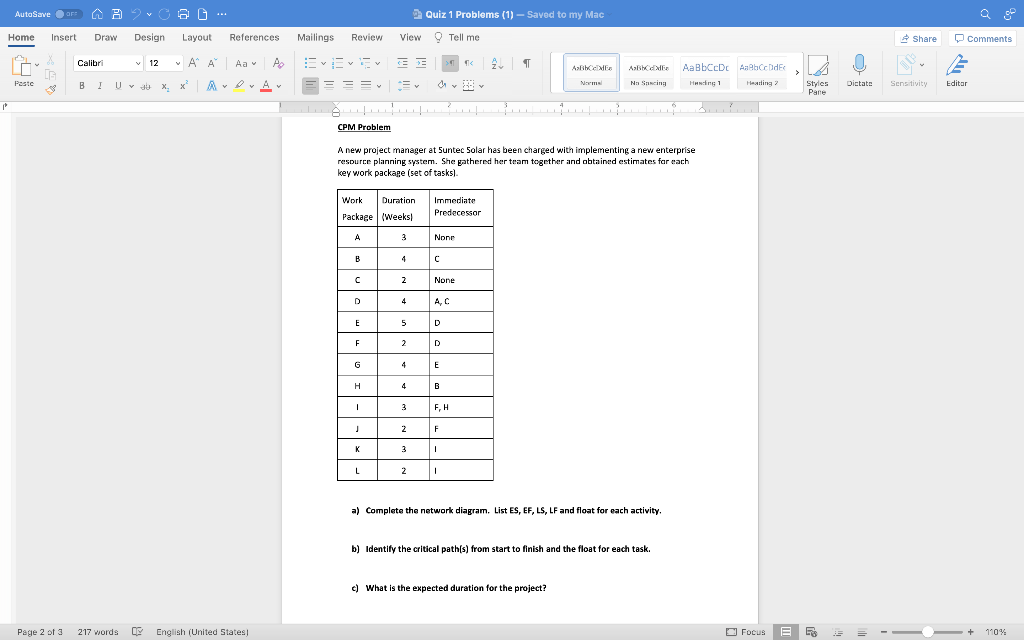1024x640 pixels.
Task: Toggle the AutoSave switch
Action: [x=68, y=14]
